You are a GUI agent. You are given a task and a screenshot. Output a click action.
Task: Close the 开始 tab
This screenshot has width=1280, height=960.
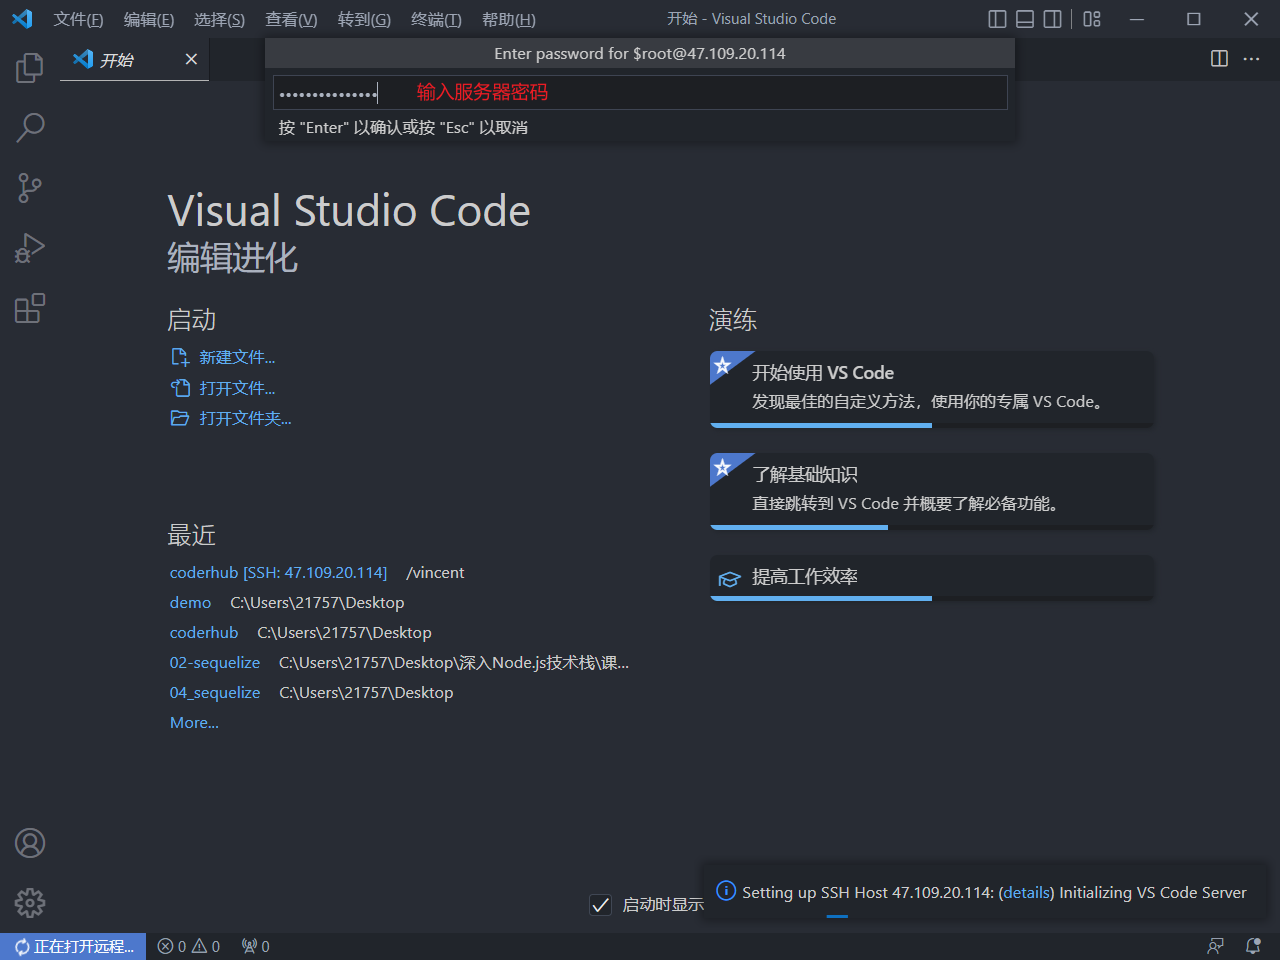[x=191, y=59]
